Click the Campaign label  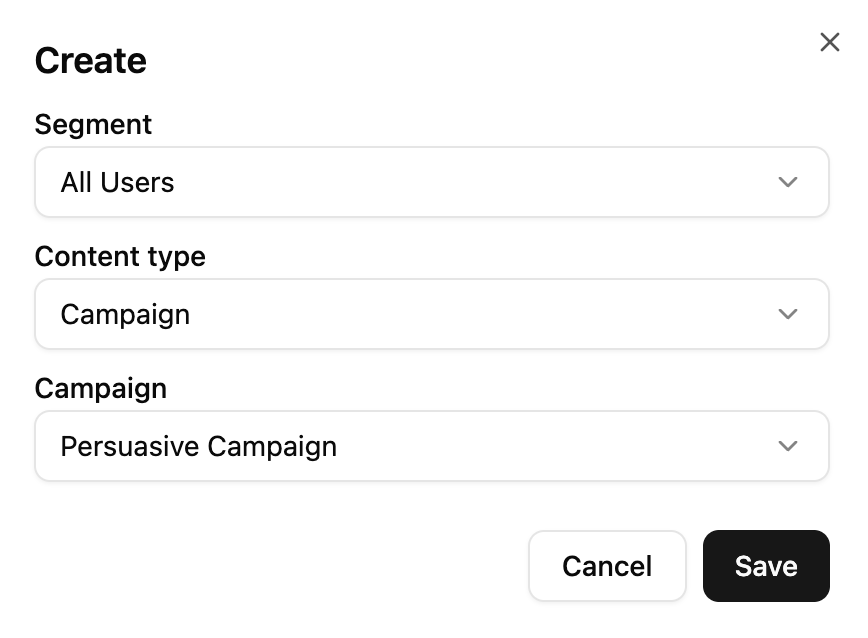(x=101, y=388)
